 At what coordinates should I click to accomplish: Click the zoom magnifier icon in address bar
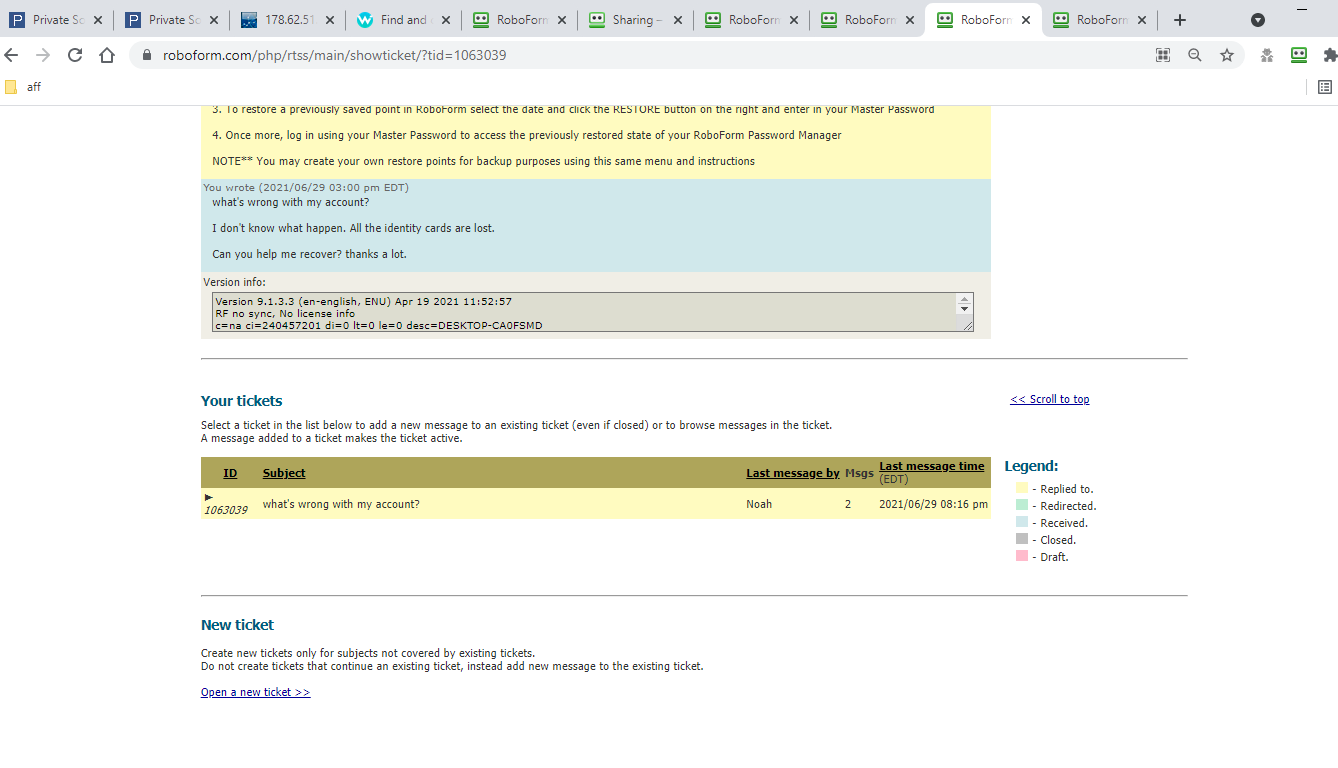(x=1195, y=55)
